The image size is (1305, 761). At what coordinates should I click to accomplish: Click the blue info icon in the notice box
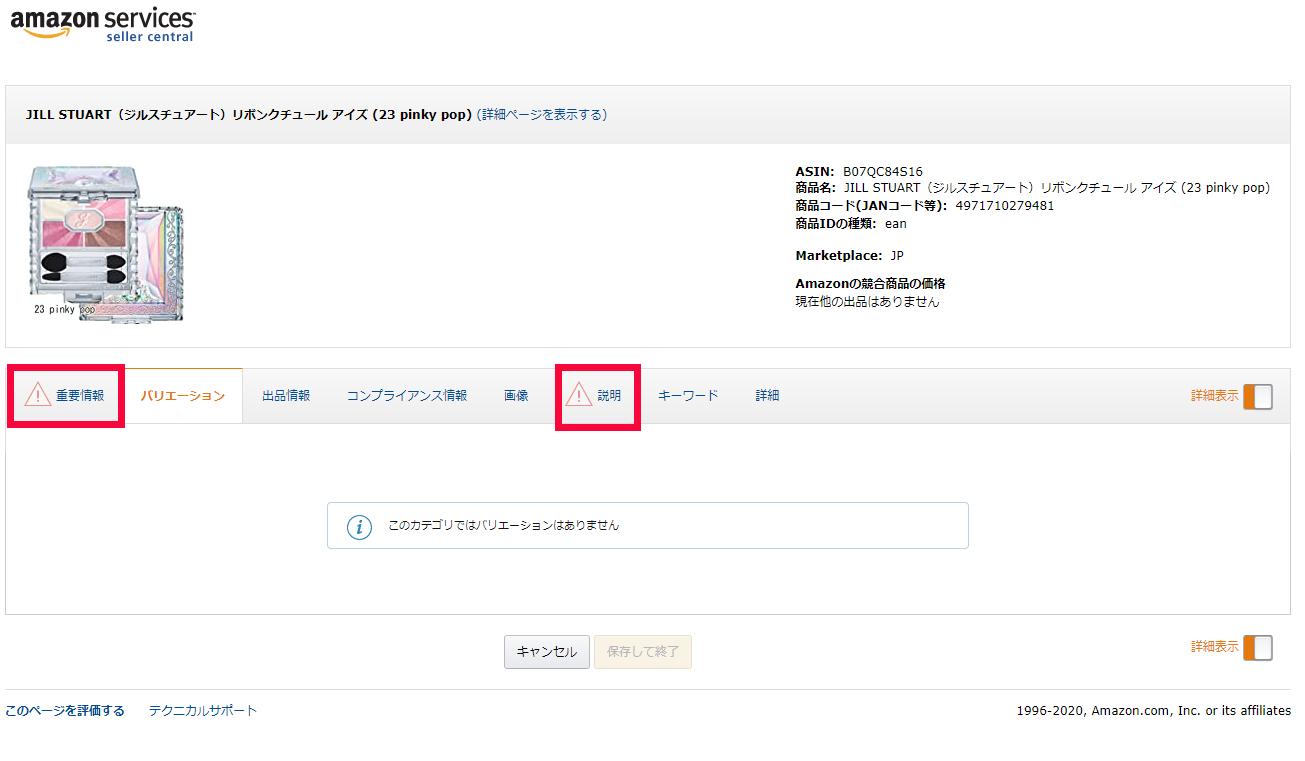click(x=359, y=526)
